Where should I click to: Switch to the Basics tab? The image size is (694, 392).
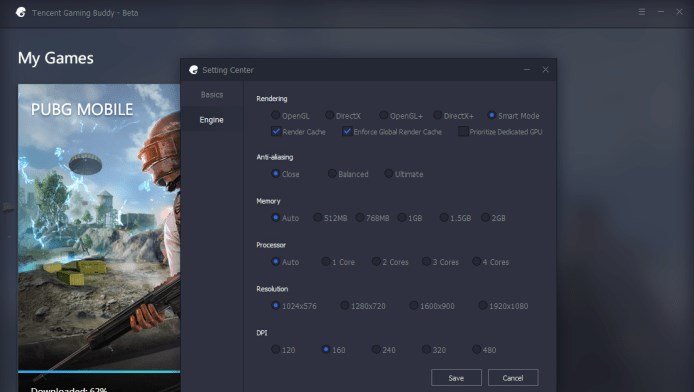[x=212, y=94]
